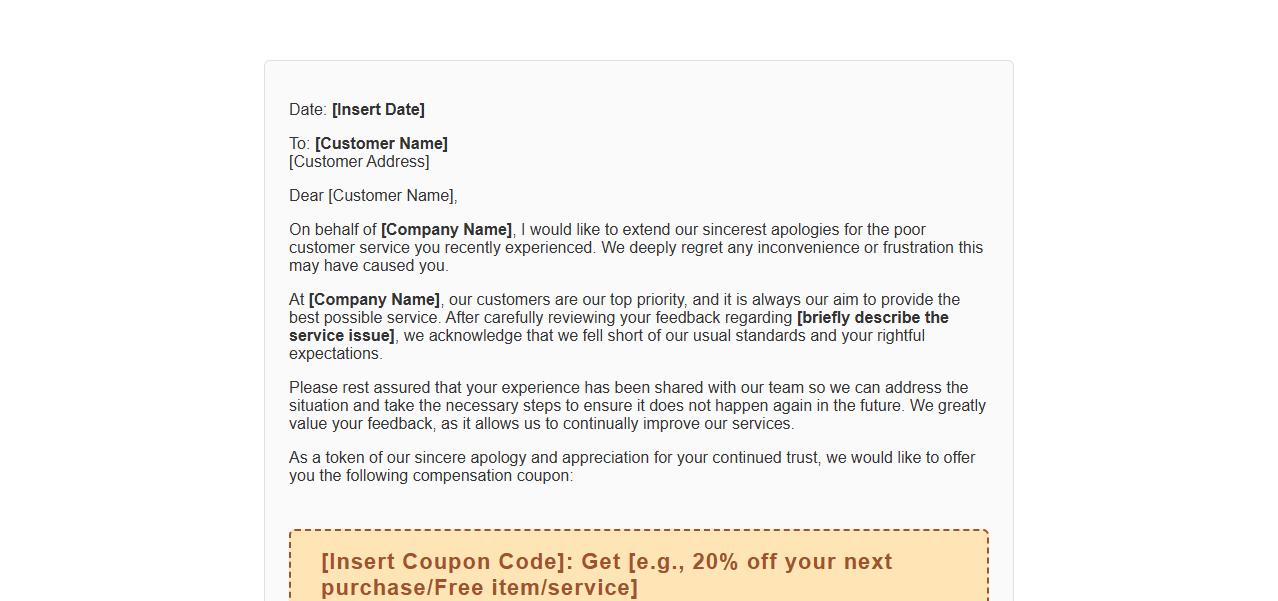Image resolution: width=1278 pixels, height=601 pixels.
Task: Click "As a token of our sincere apology"
Action: click(x=408, y=458)
